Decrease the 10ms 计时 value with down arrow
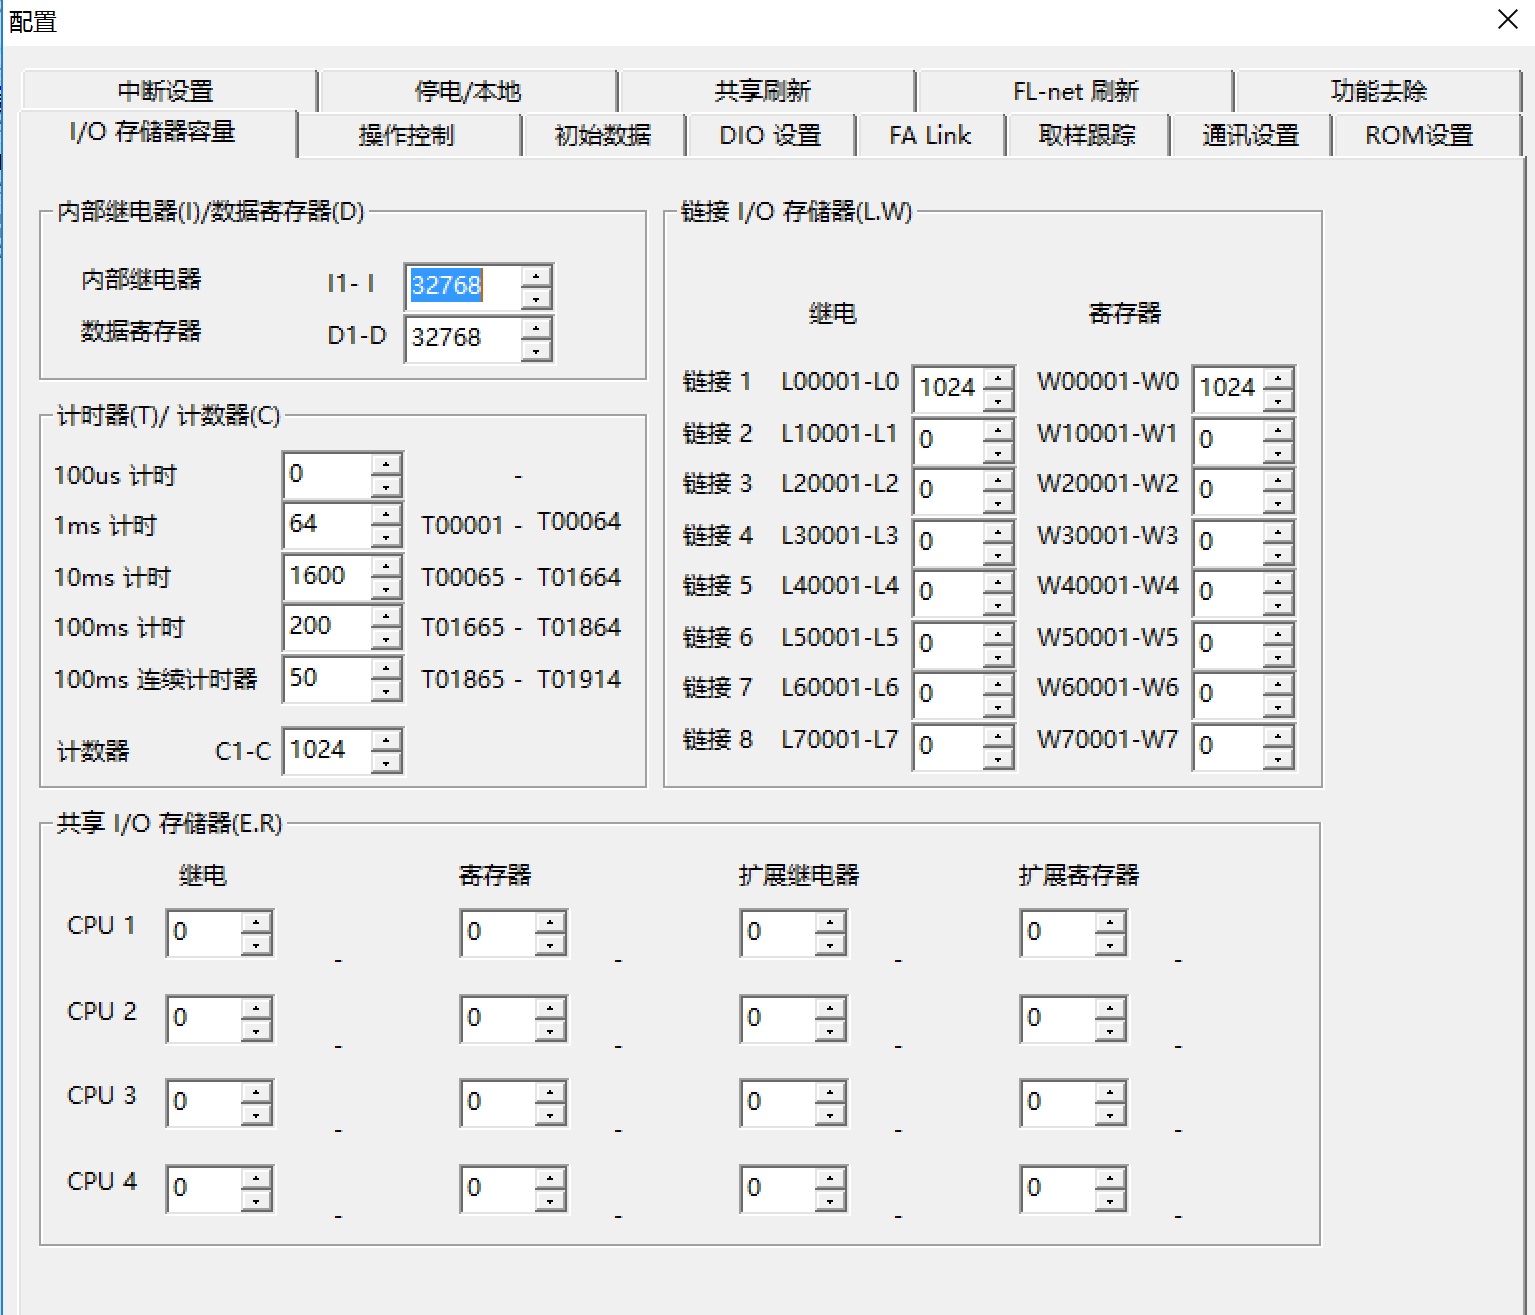This screenshot has height=1315, width=1535. 386,589
